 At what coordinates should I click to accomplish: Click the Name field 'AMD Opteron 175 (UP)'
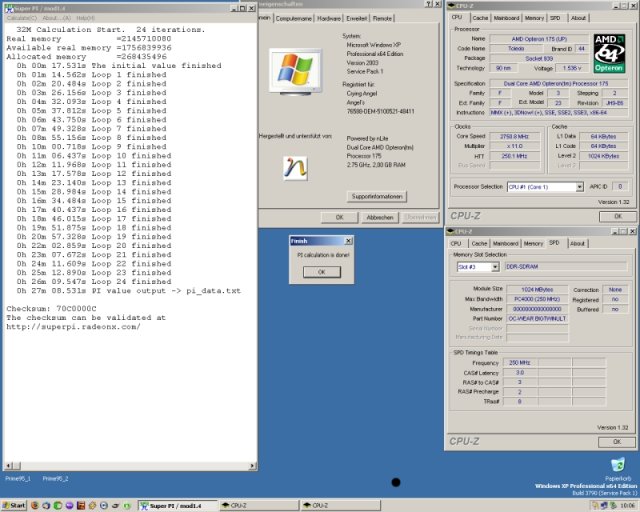539,39
